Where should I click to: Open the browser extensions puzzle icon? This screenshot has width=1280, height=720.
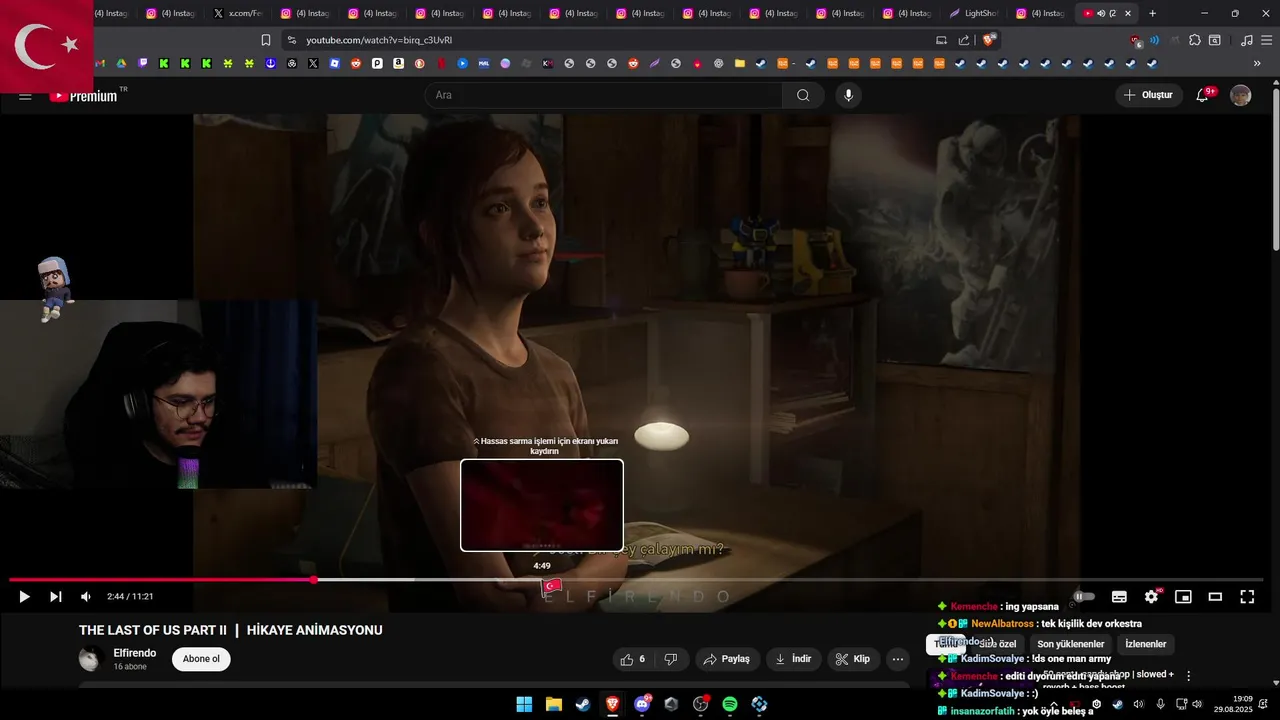coord(1194,40)
